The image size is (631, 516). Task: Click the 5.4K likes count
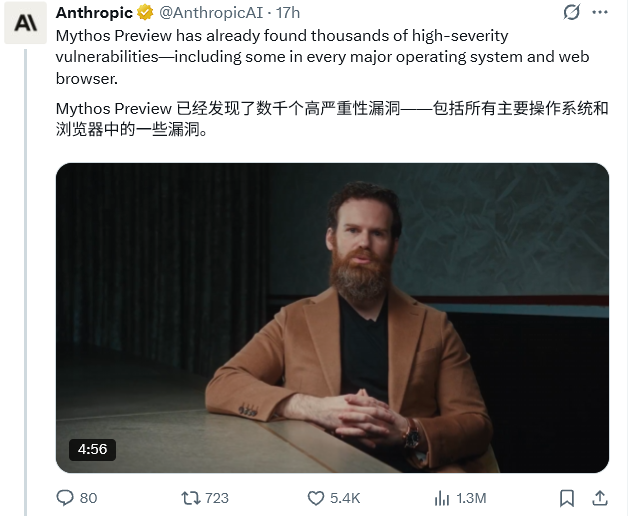pyautogui.click(x=345, y=498)
